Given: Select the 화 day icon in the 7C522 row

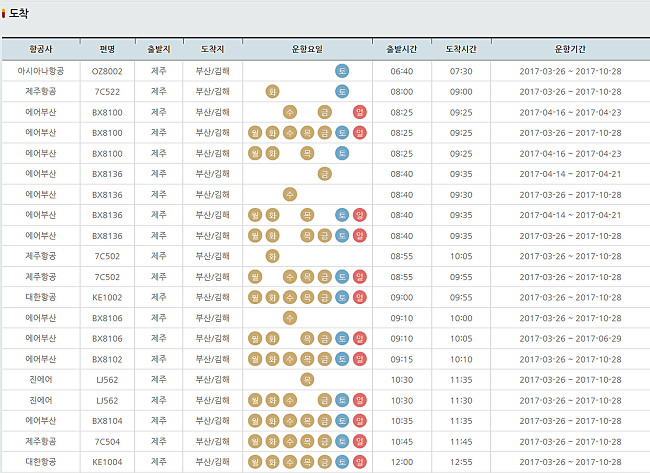Looking at the screenshot, I should click(272, 92).
